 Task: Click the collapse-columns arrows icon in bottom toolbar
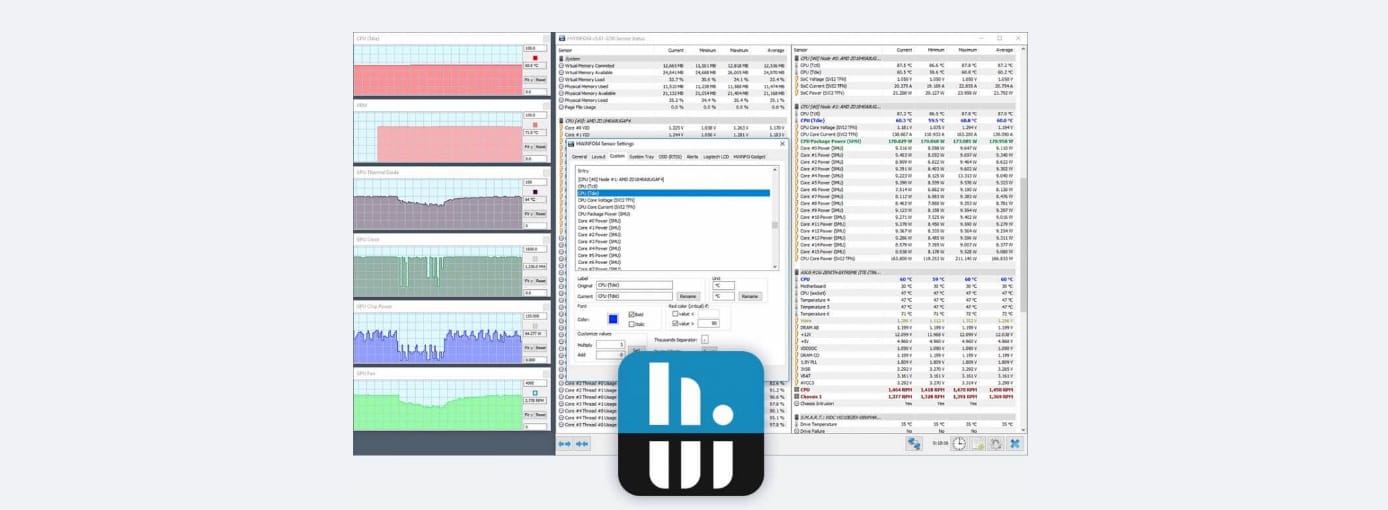(x=582, y=442)
